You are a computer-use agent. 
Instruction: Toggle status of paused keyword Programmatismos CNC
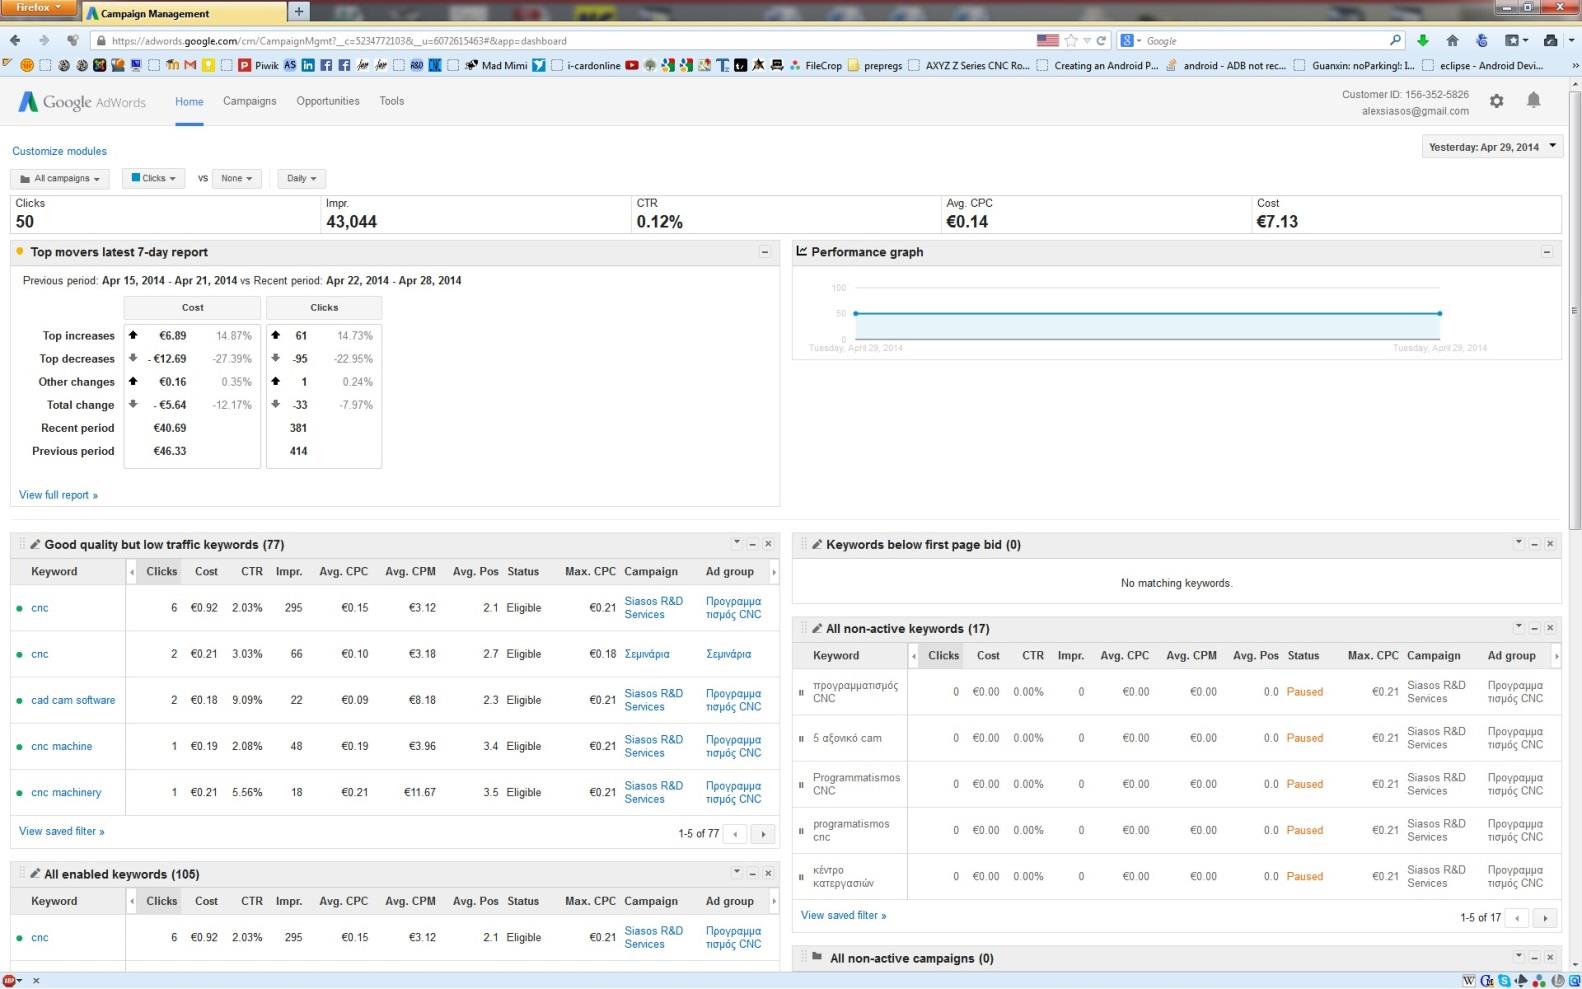point(801,784)
